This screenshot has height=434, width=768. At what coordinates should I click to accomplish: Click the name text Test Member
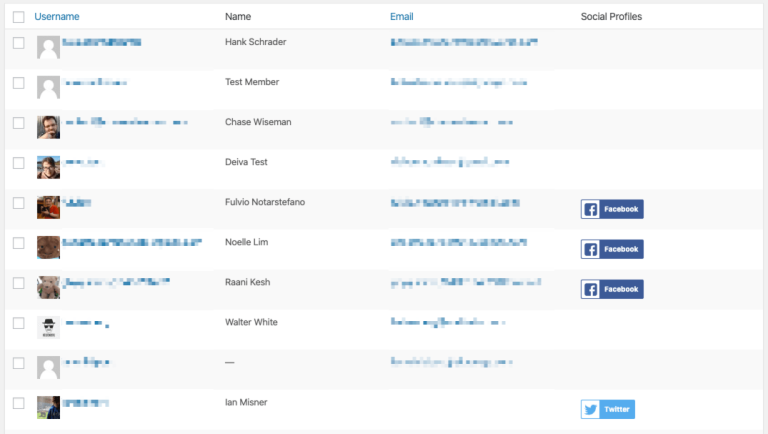(252, 82)
